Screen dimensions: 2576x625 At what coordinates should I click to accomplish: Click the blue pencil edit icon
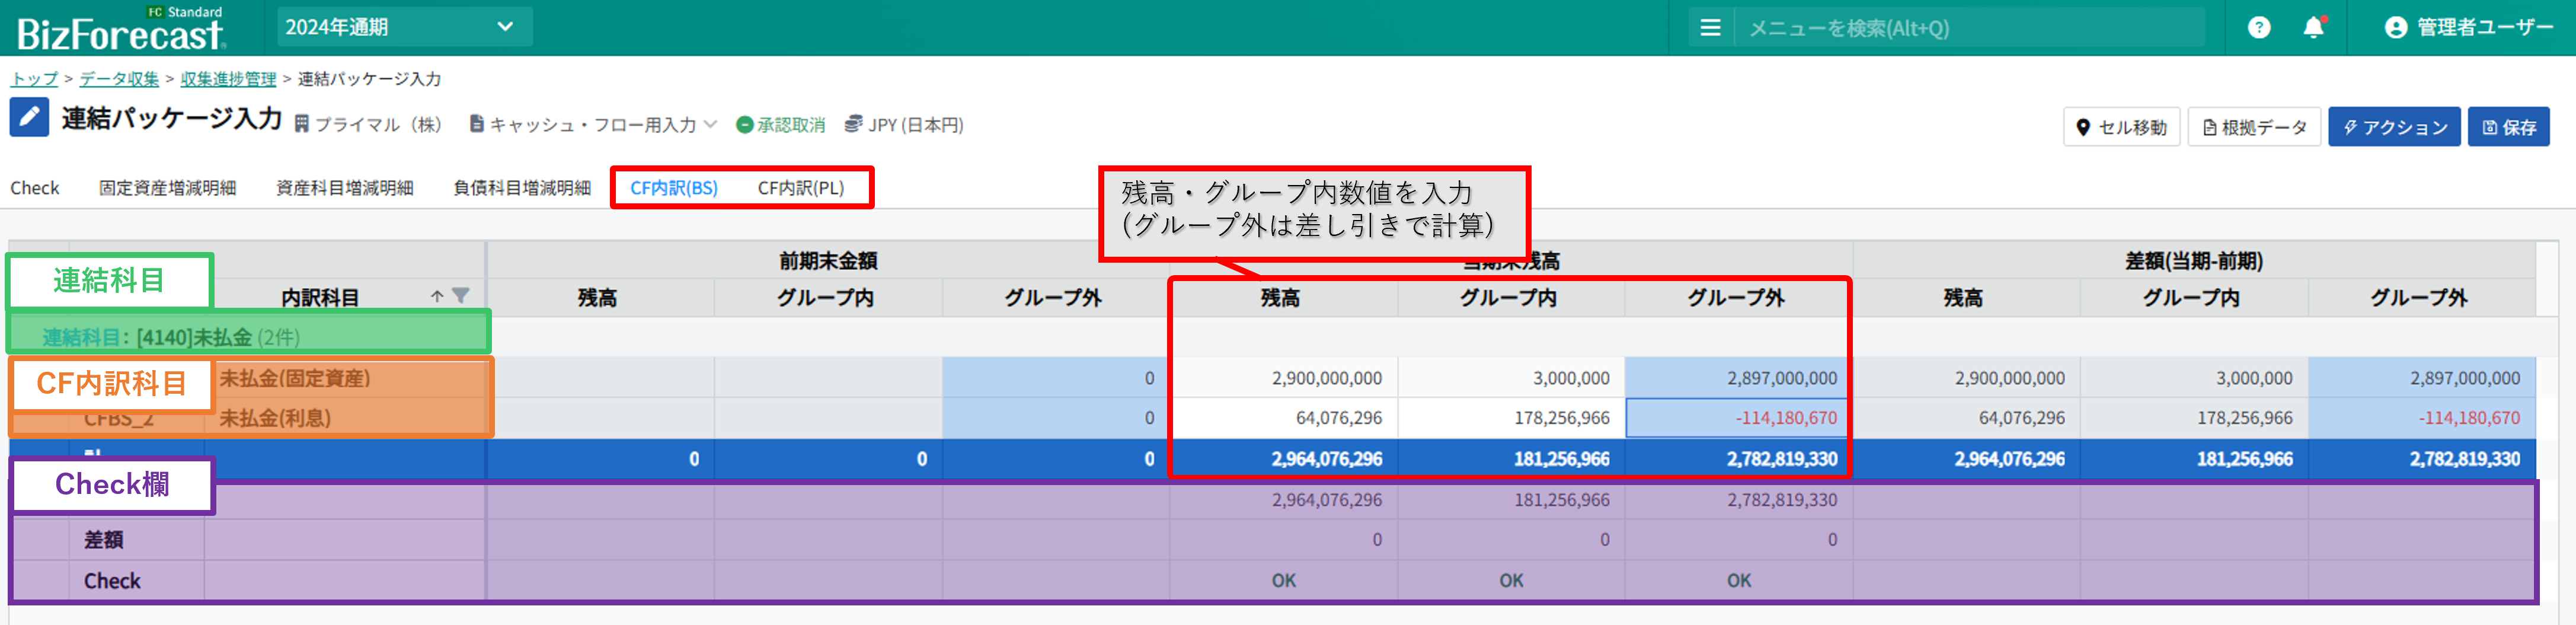tap(29, 118)
